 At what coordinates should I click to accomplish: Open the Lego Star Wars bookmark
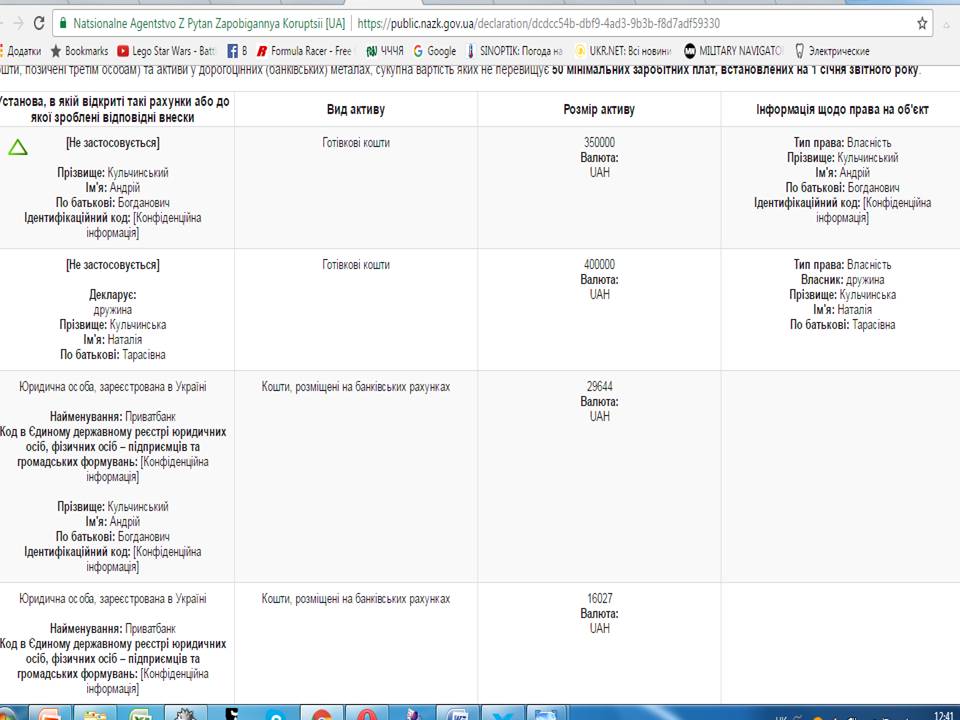coord(165,51)
